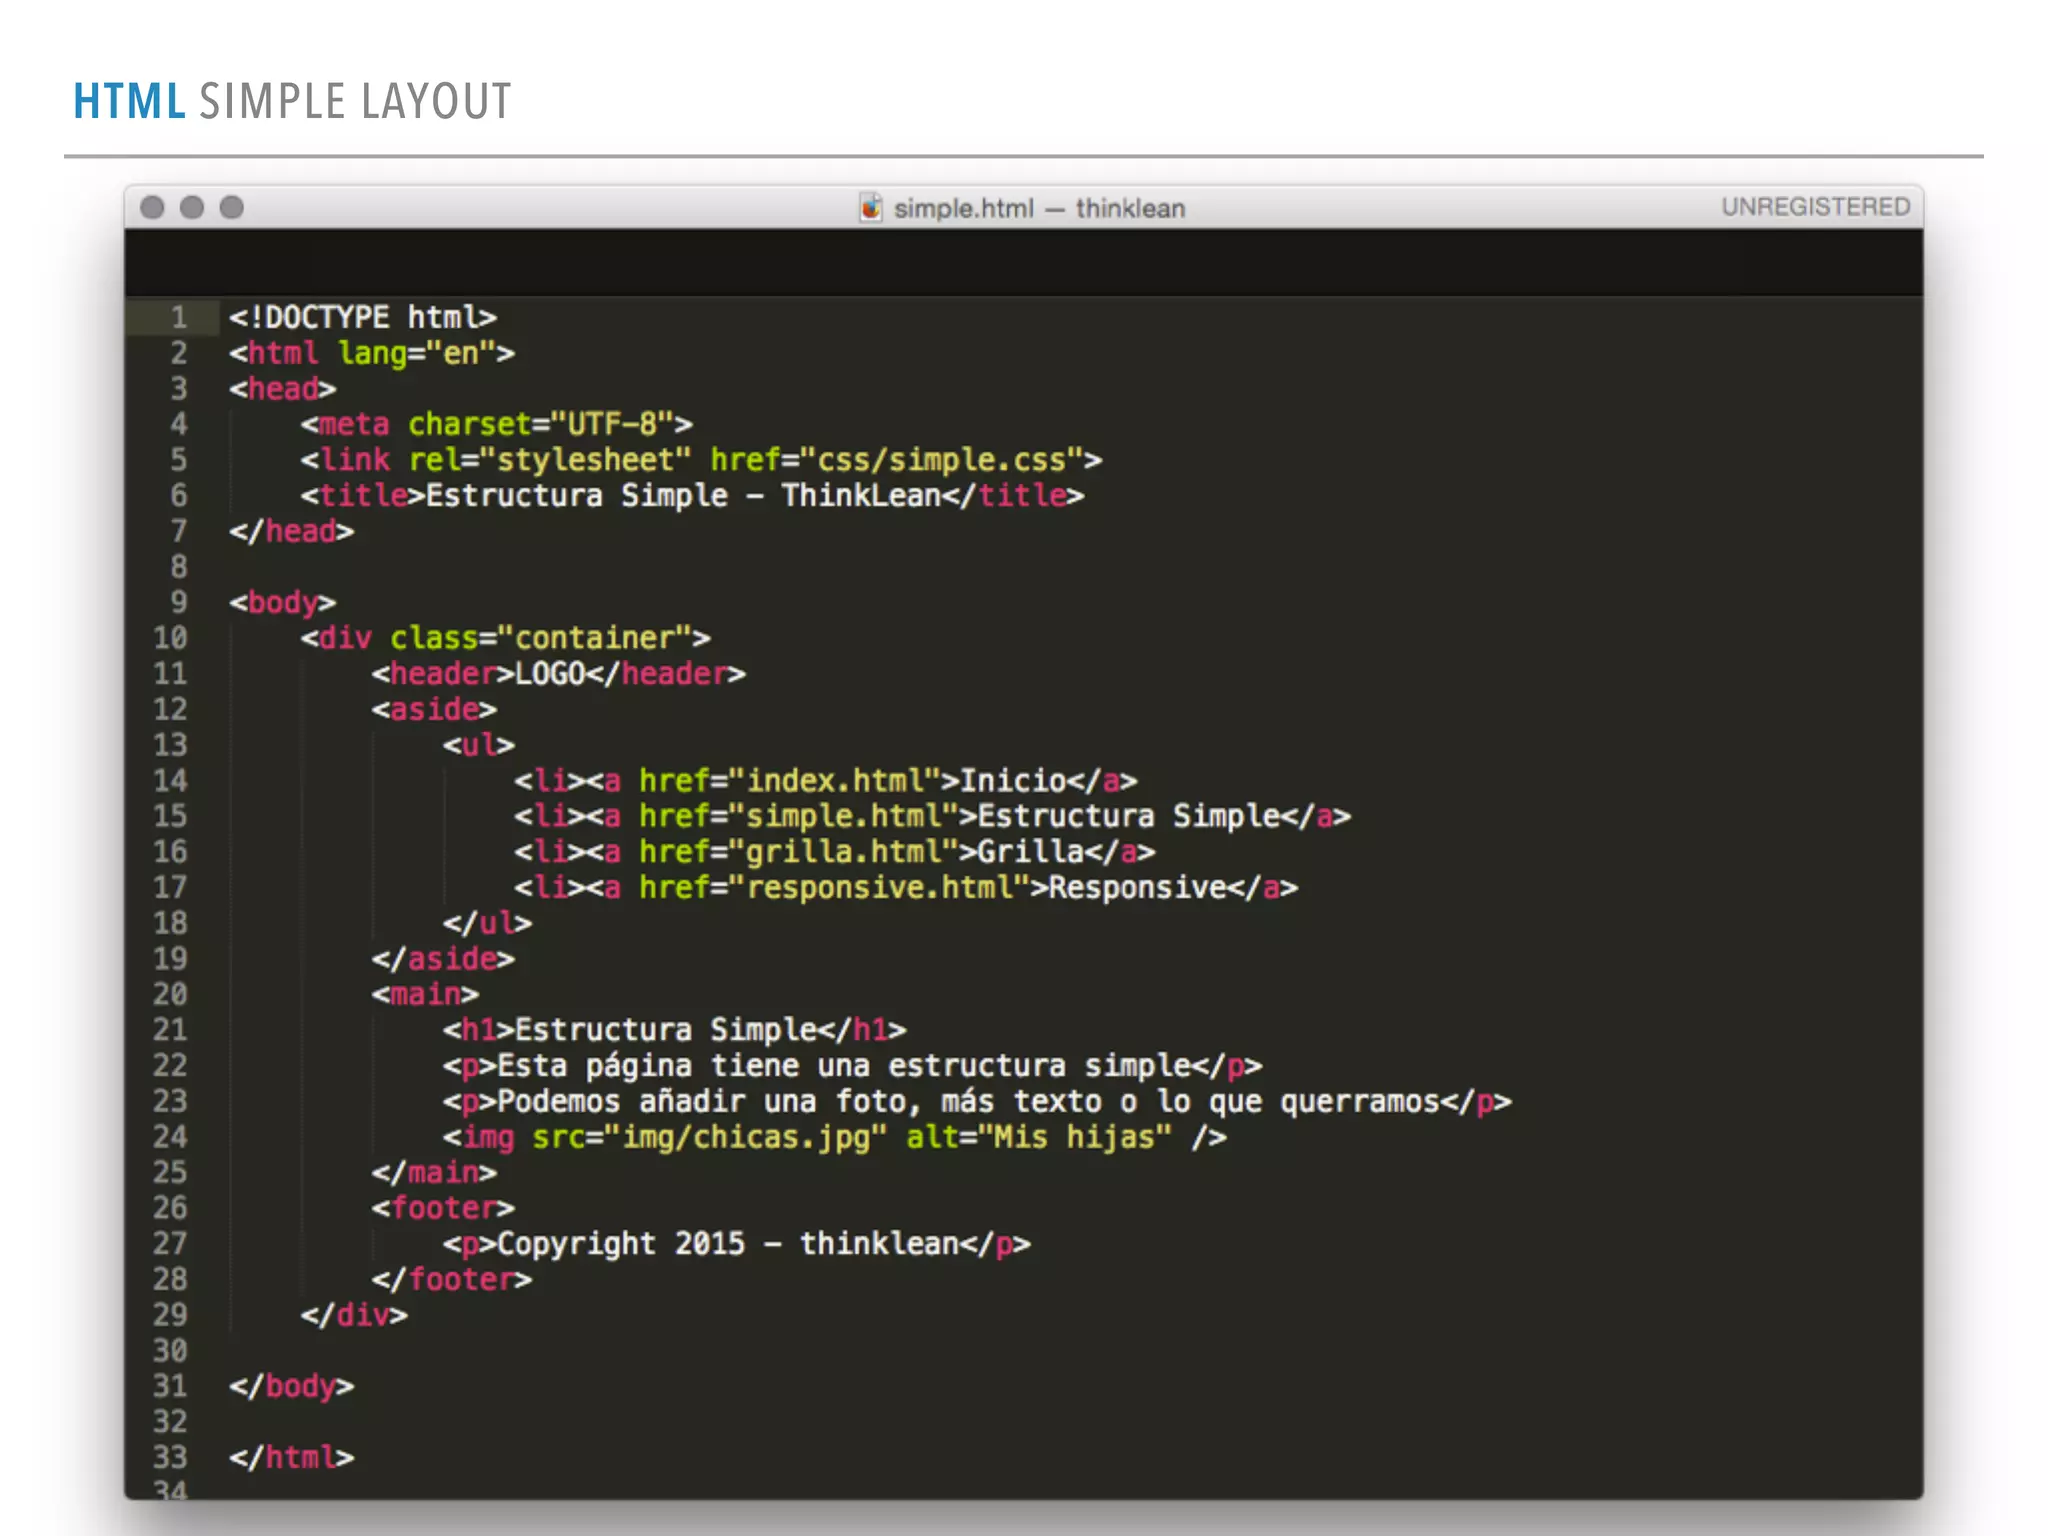
Task: Click line number 1 in the gutter
Action: [x=179, y=317]
